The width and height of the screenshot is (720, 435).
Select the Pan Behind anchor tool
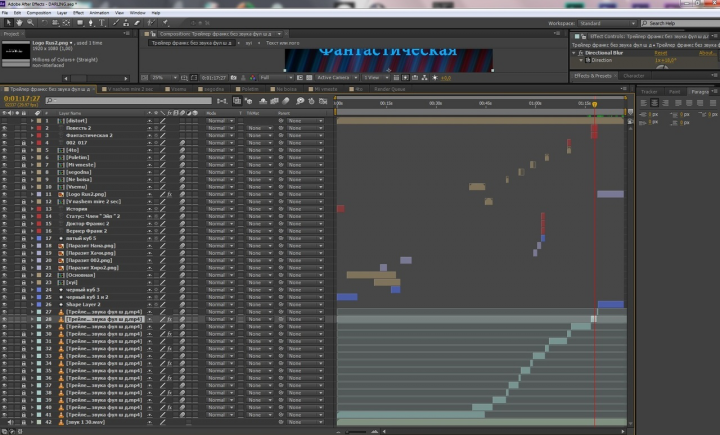coord(66,23)
